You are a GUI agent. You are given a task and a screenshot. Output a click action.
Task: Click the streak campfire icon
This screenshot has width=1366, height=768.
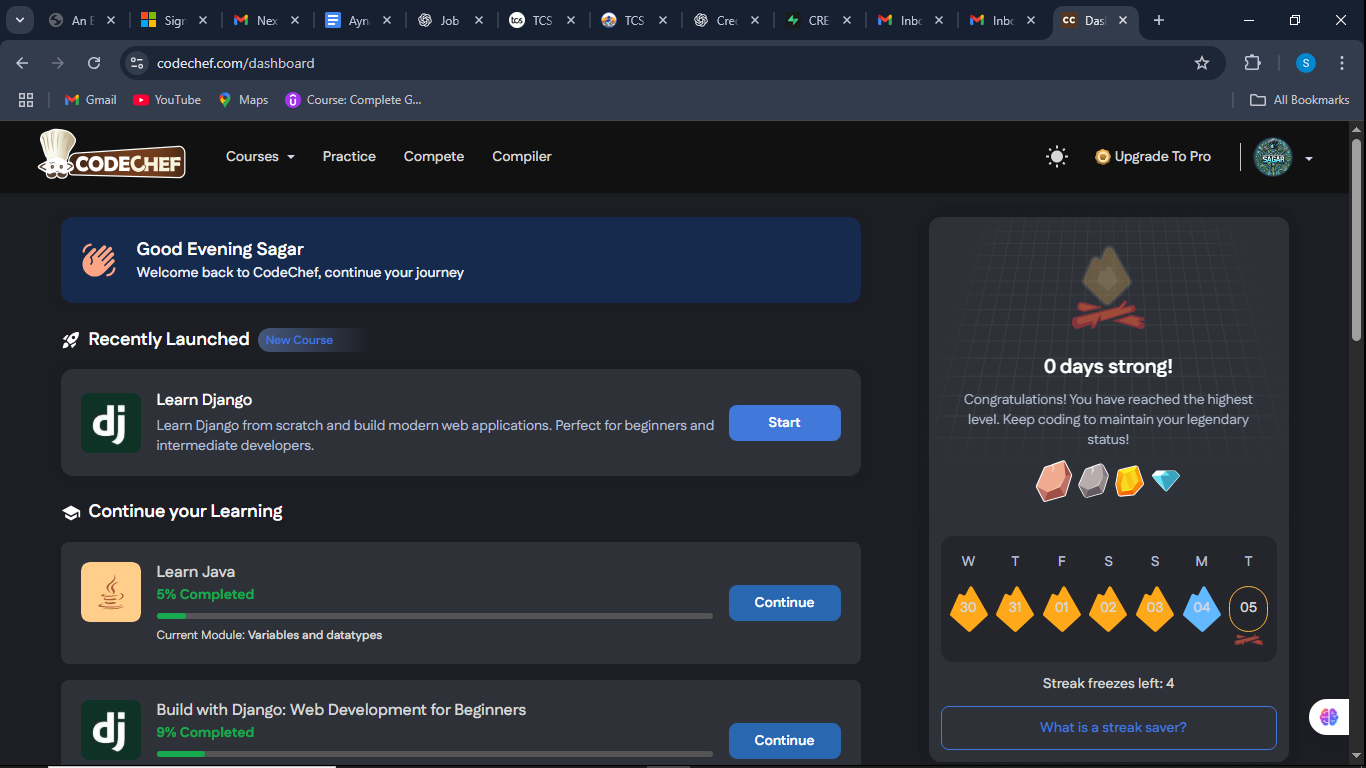pos(1108,288)
